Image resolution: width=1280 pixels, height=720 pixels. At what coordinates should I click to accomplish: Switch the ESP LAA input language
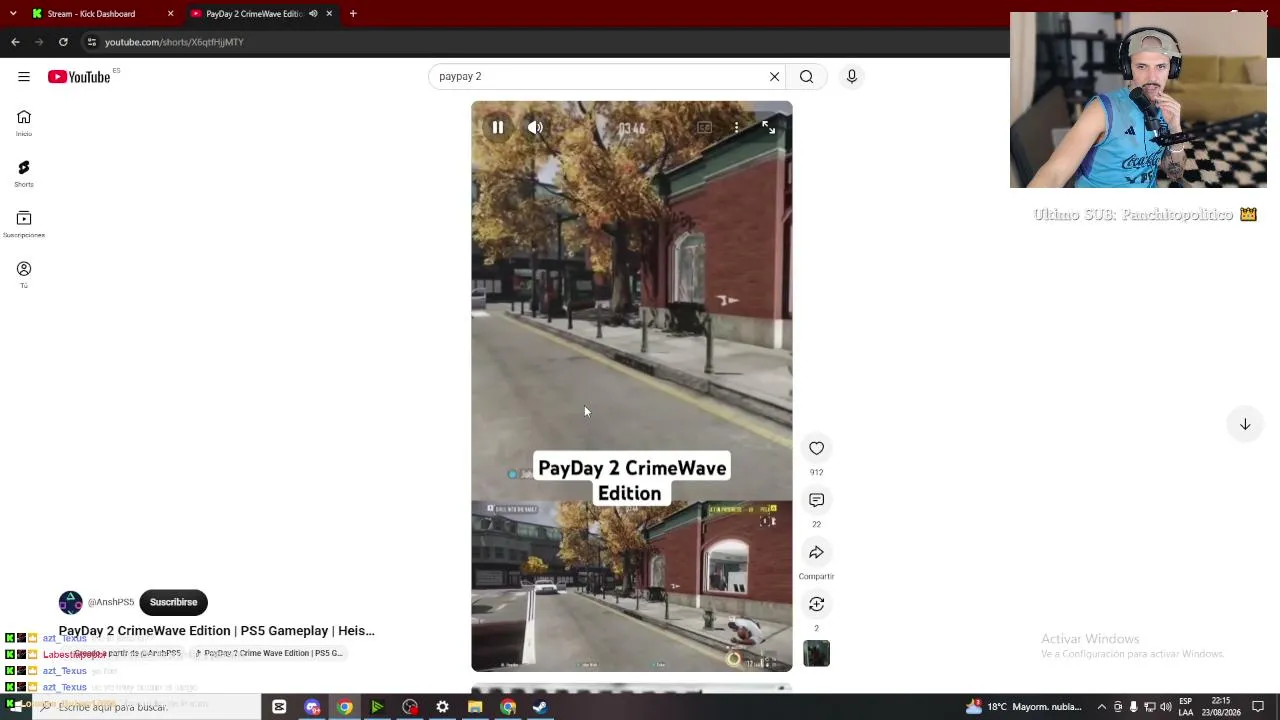click(1186, 707)
